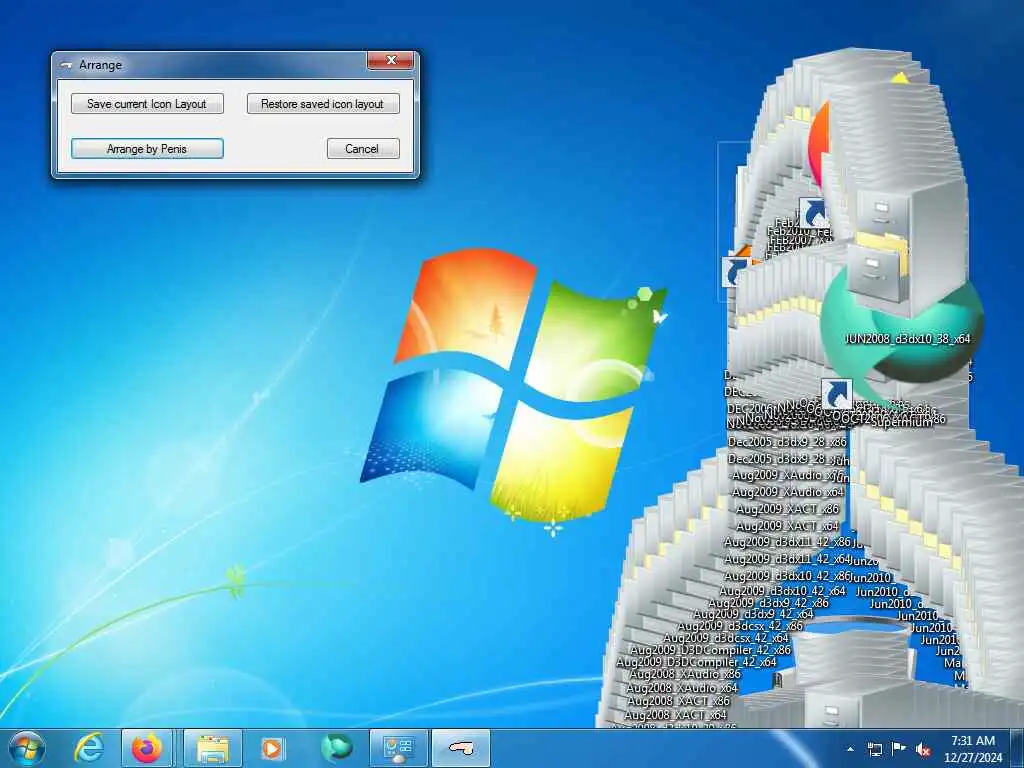Viewport: 1024px width, 768px height.
Task: Select Aug2008_XAudio_x86 desktop file
Action: (x=685, y=674)
